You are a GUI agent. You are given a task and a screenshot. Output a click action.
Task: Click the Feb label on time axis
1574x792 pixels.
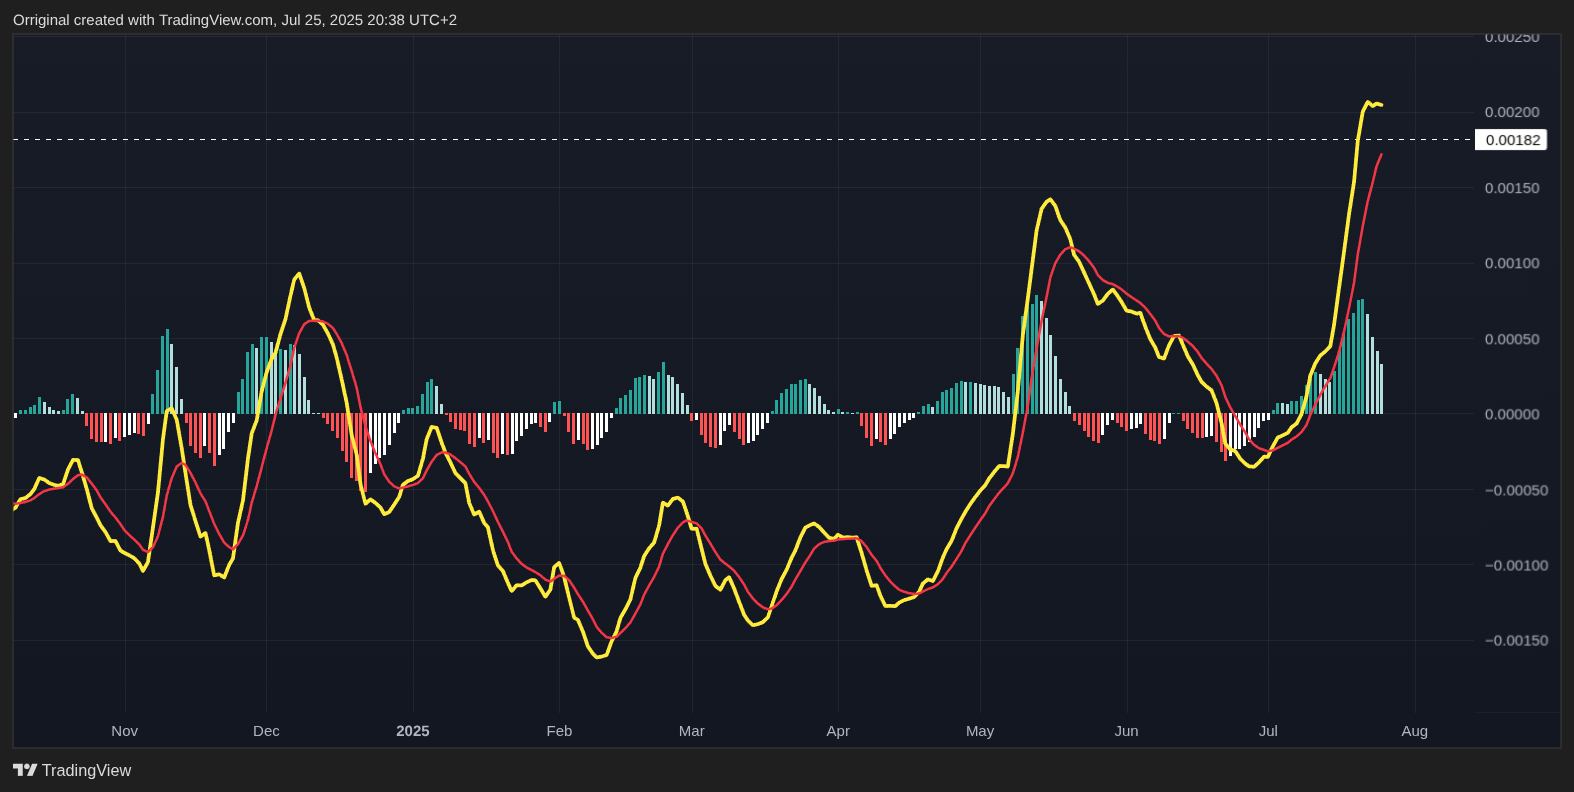pos(559,731)
